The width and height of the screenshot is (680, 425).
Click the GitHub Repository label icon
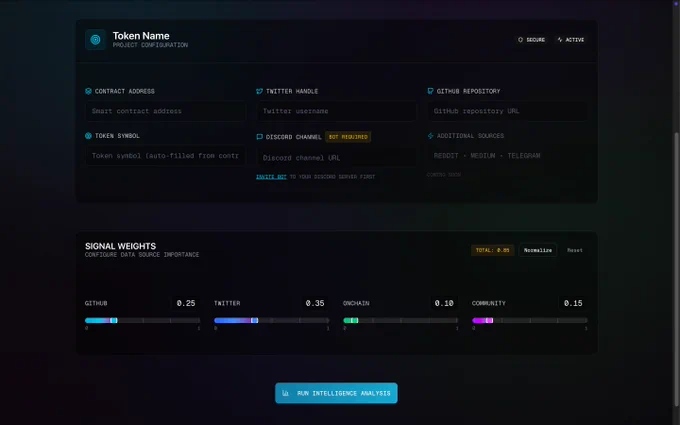coord(430,91)
